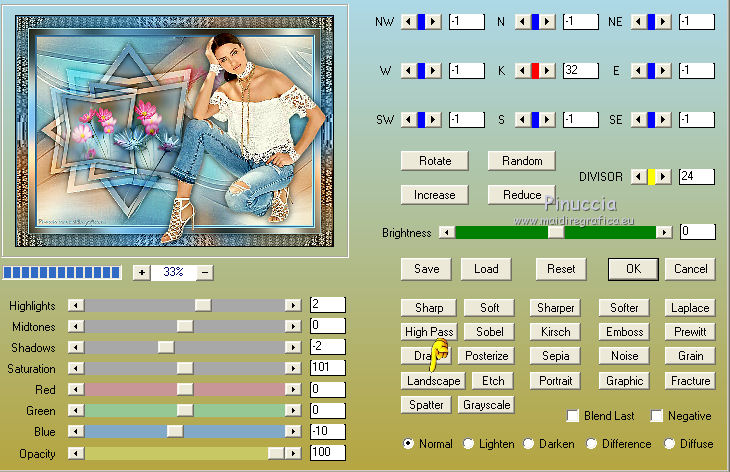Apply the Fracture preset
The width and height of the screenshot is (730, 472).
pos(690,381)
